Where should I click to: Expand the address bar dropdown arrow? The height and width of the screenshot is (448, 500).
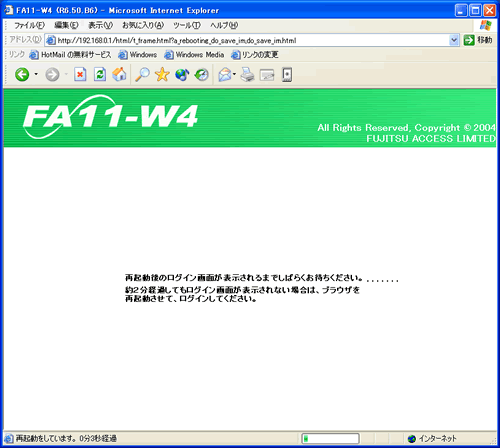coord(454,40)
